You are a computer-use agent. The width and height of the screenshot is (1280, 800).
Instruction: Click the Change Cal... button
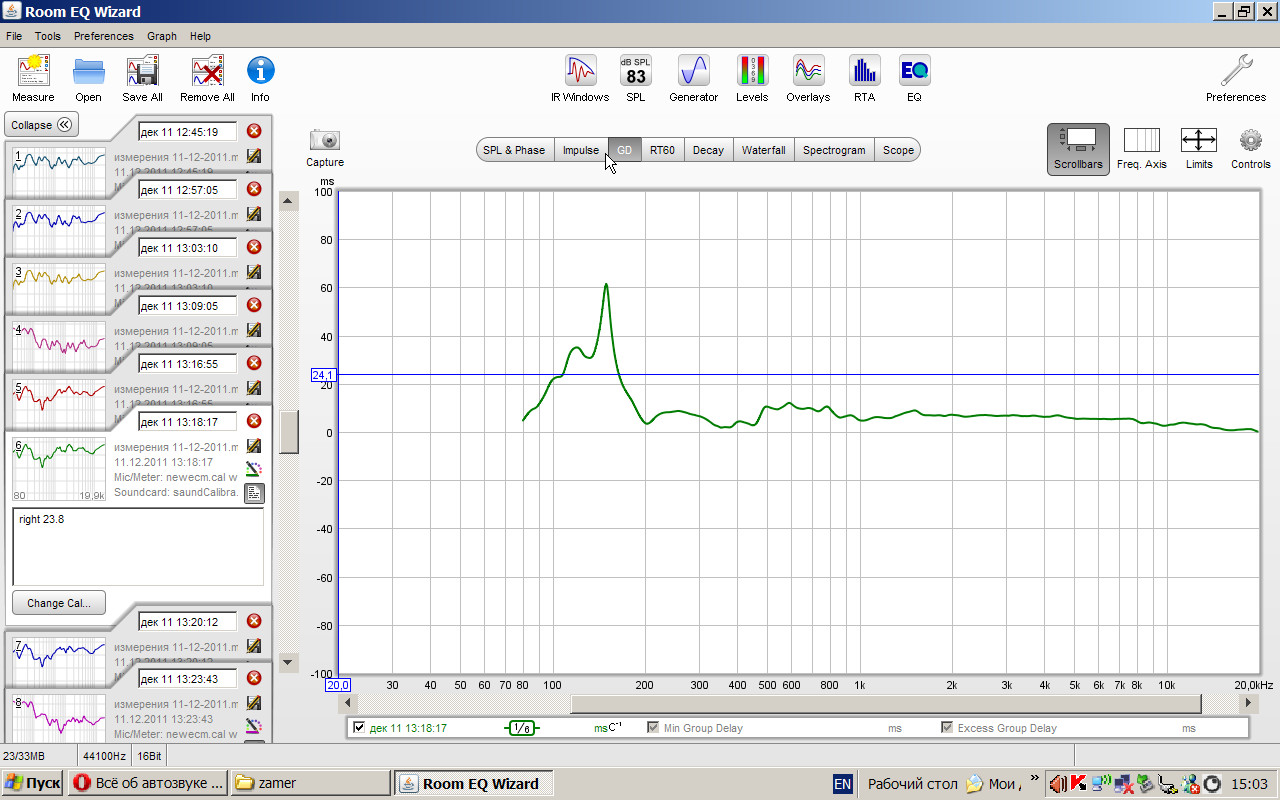tap(58, 603)
